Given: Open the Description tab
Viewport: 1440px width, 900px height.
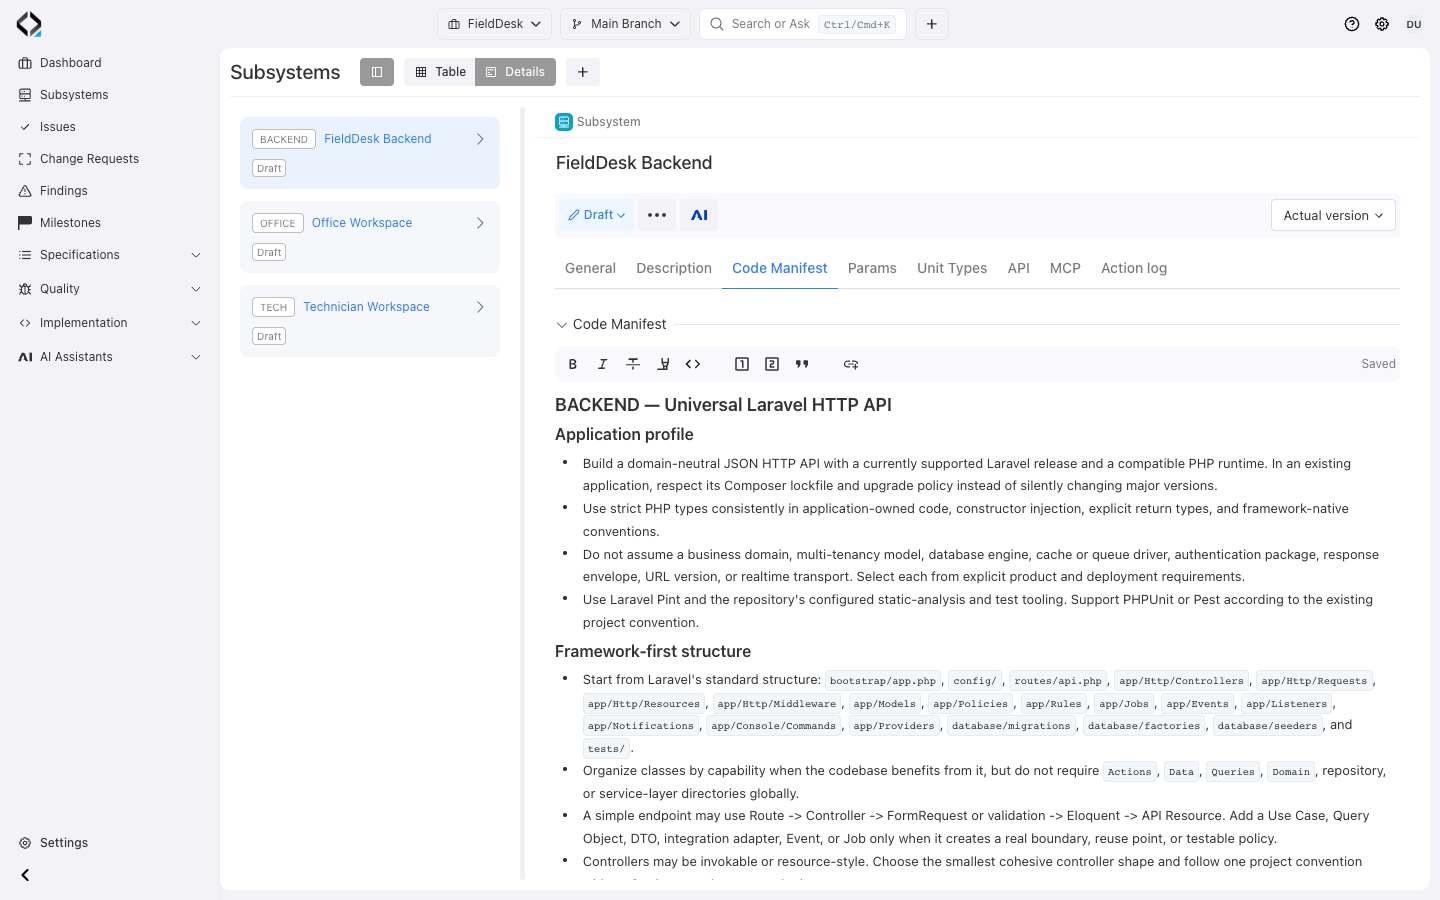Looking at the screenshot, I should 674,268.
